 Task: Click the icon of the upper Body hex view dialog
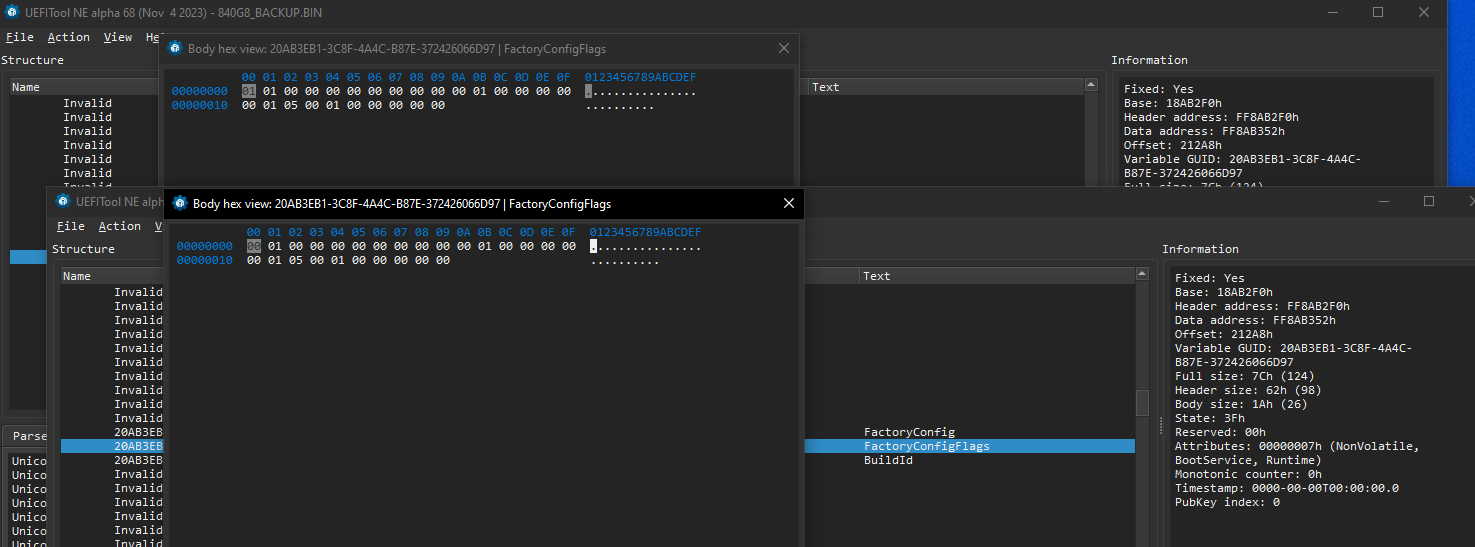pyautogui.click(x=175, y=48)
